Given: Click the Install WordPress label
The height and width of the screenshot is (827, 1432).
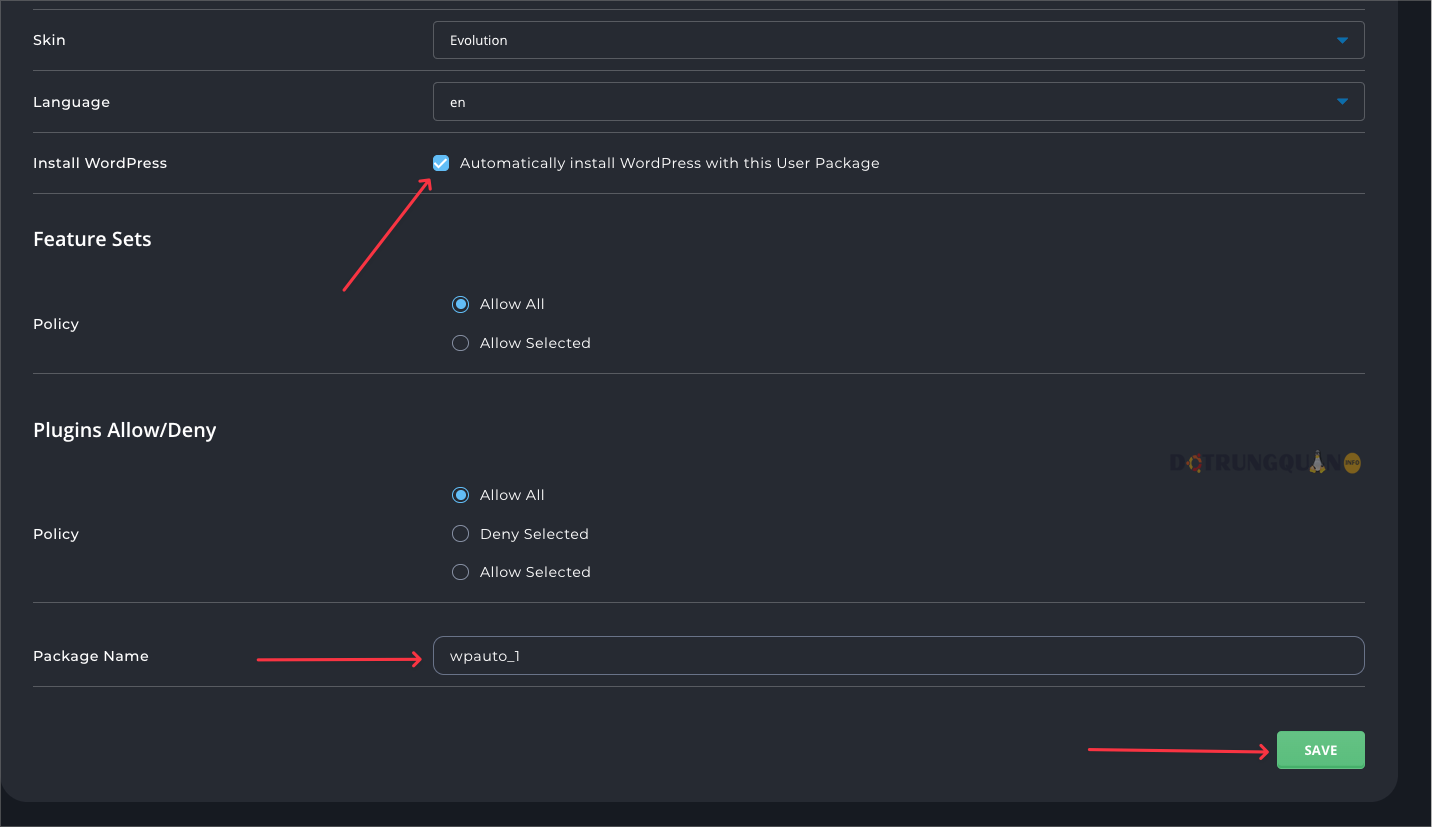Looking at the screenshot, I should 100,163.
